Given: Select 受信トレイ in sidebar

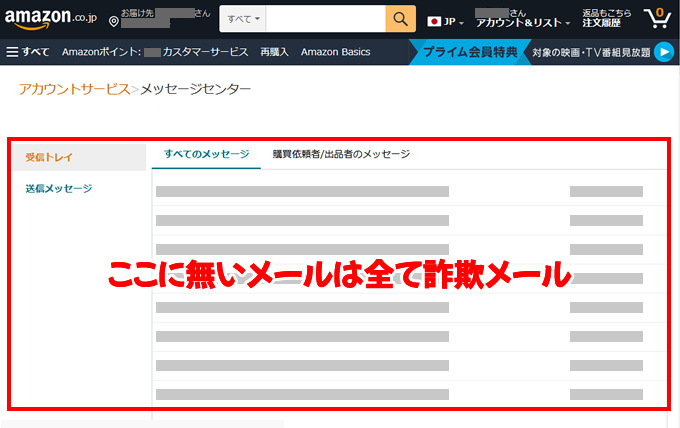Looking at the screenshot, I should (79, 157).
